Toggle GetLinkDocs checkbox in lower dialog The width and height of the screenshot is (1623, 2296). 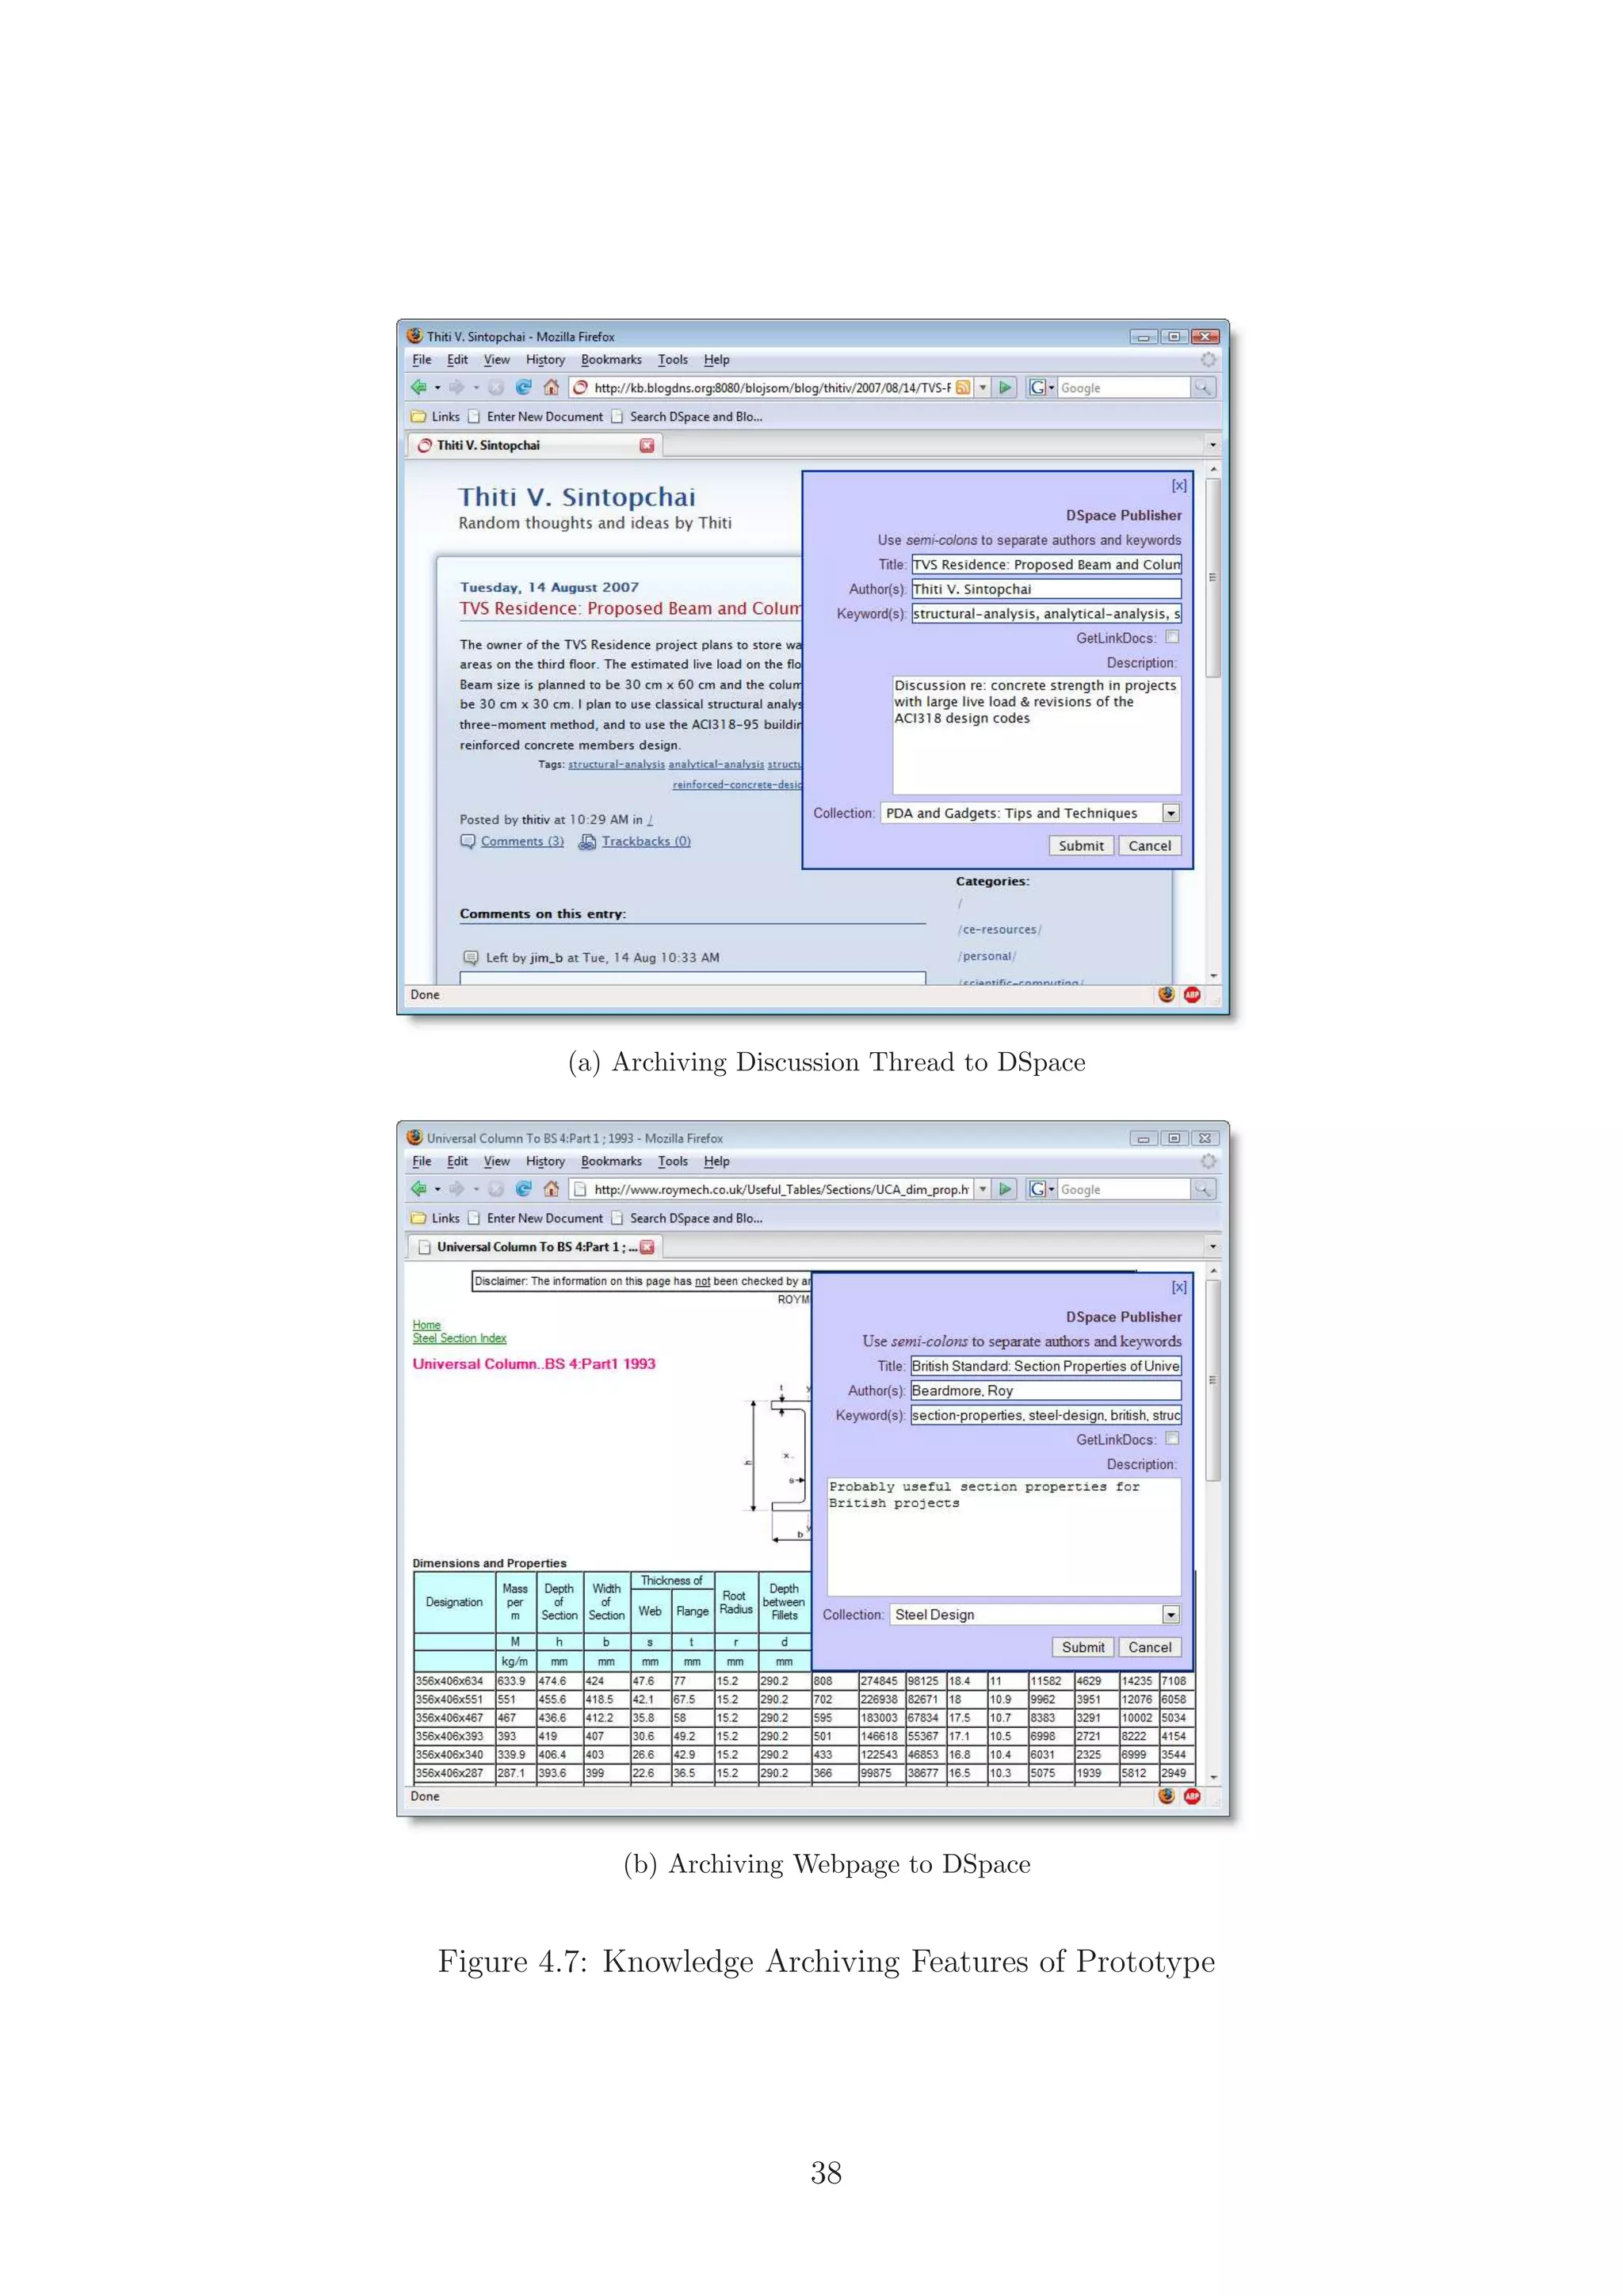[x=1172, y=1439]
